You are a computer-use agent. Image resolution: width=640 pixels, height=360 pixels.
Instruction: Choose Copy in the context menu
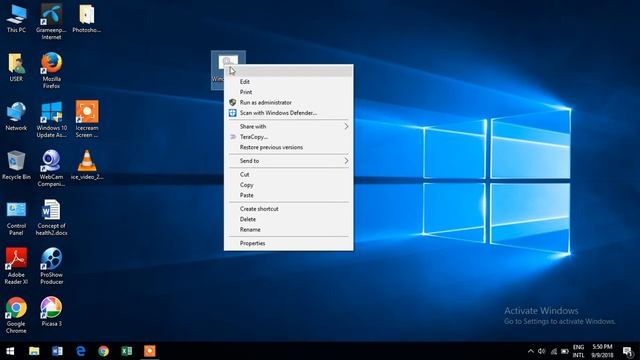click(289, 185)
